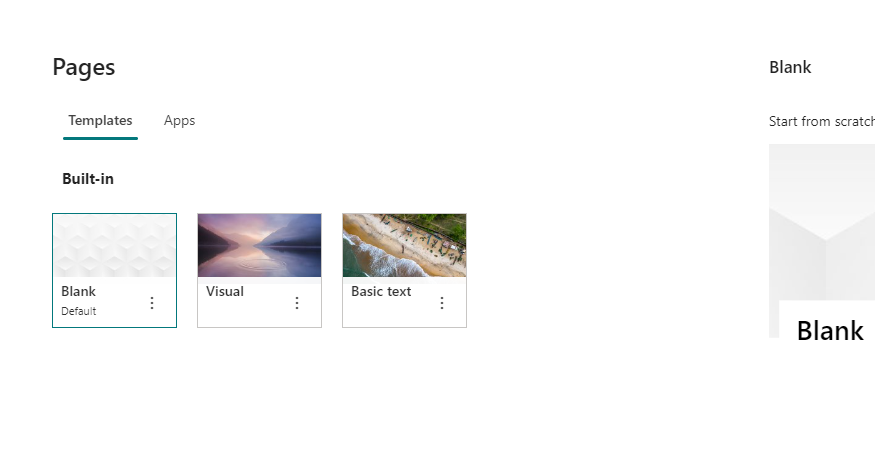Click the Visual template name label
This screenshot has width=875, height=455.
225,291
